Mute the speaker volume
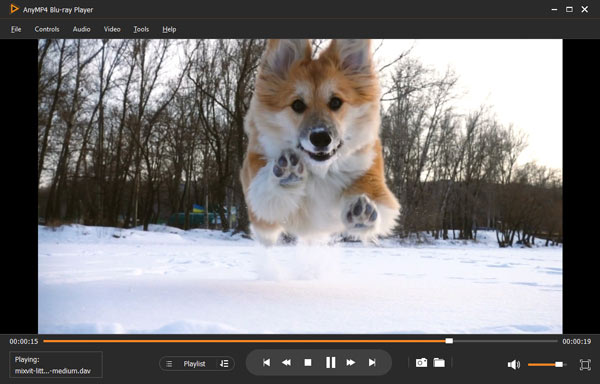This screenshot has width=600, height=384. 514,365
